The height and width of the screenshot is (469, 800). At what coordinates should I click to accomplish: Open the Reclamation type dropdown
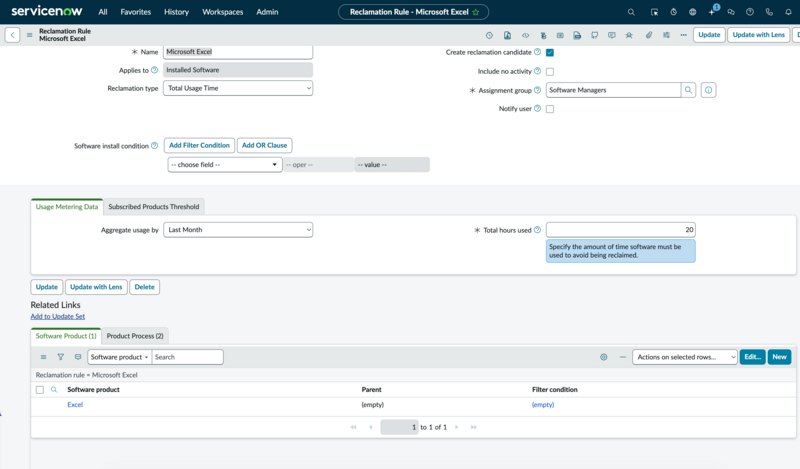[238, 88]
